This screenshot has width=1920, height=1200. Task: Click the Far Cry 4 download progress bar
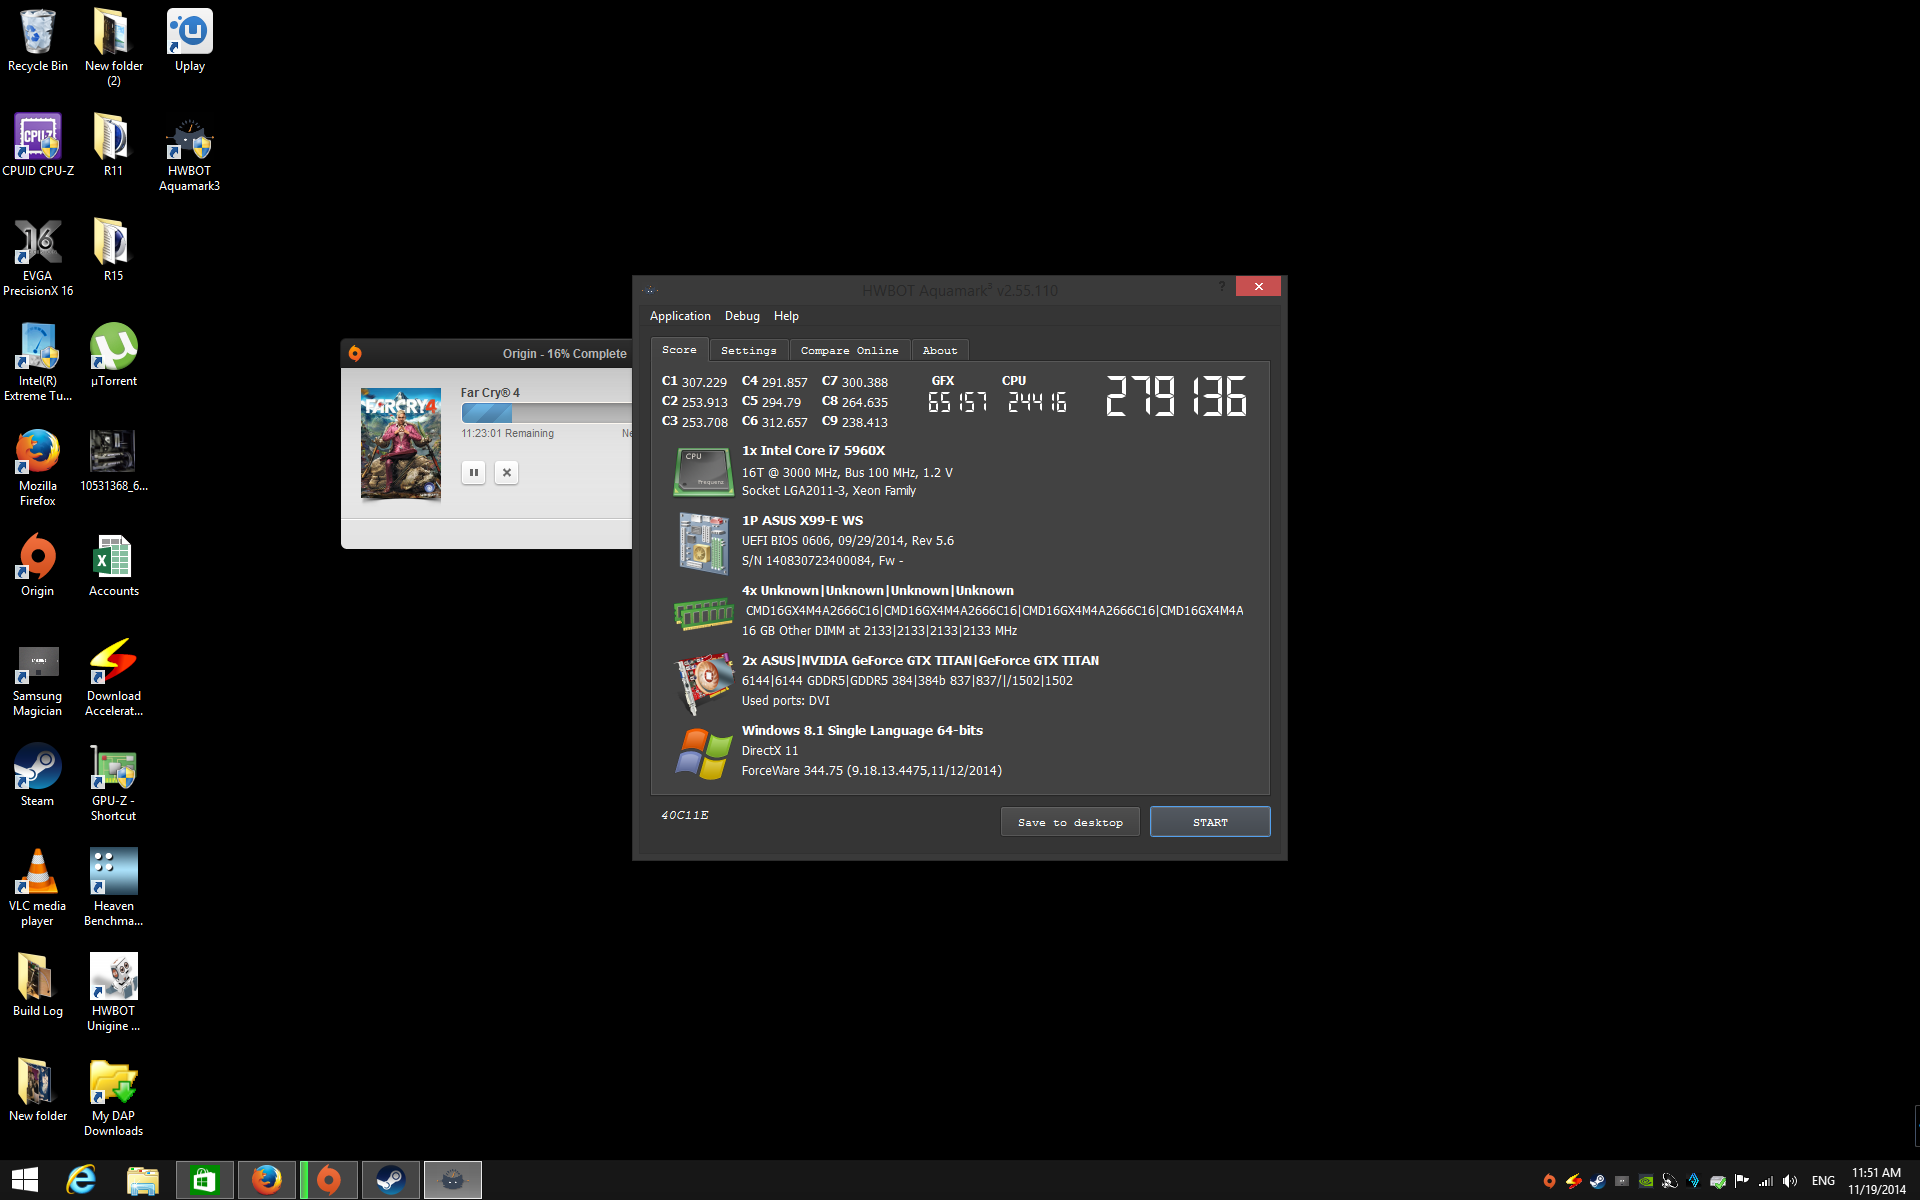pos(546,413)
